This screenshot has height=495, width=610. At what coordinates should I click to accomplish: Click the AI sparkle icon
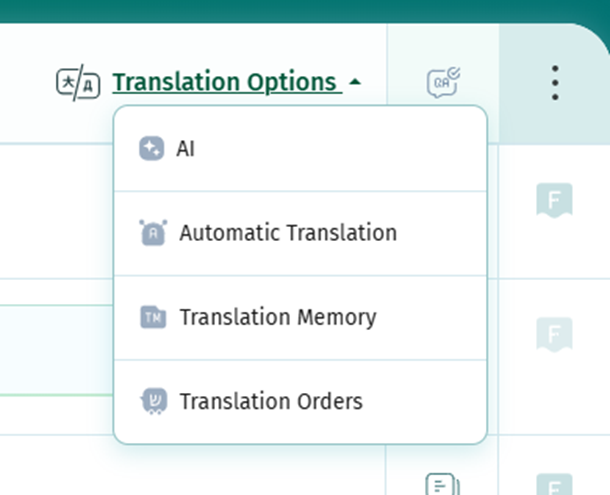(151, 149)
